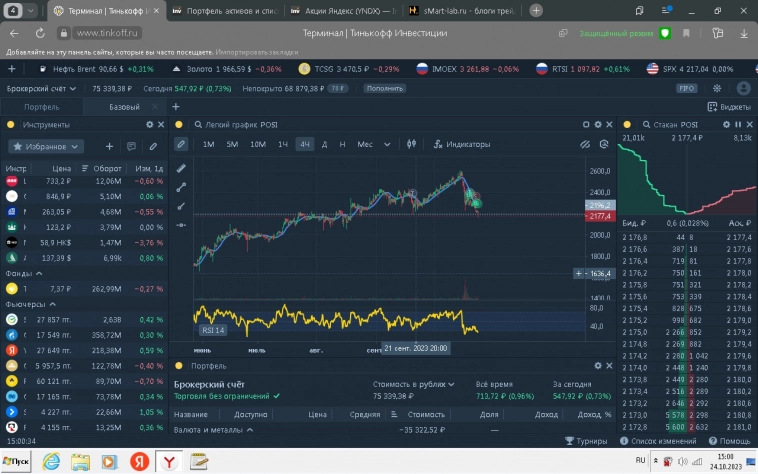Close the Легкий график POSI widget

click(x=610, y=125)
